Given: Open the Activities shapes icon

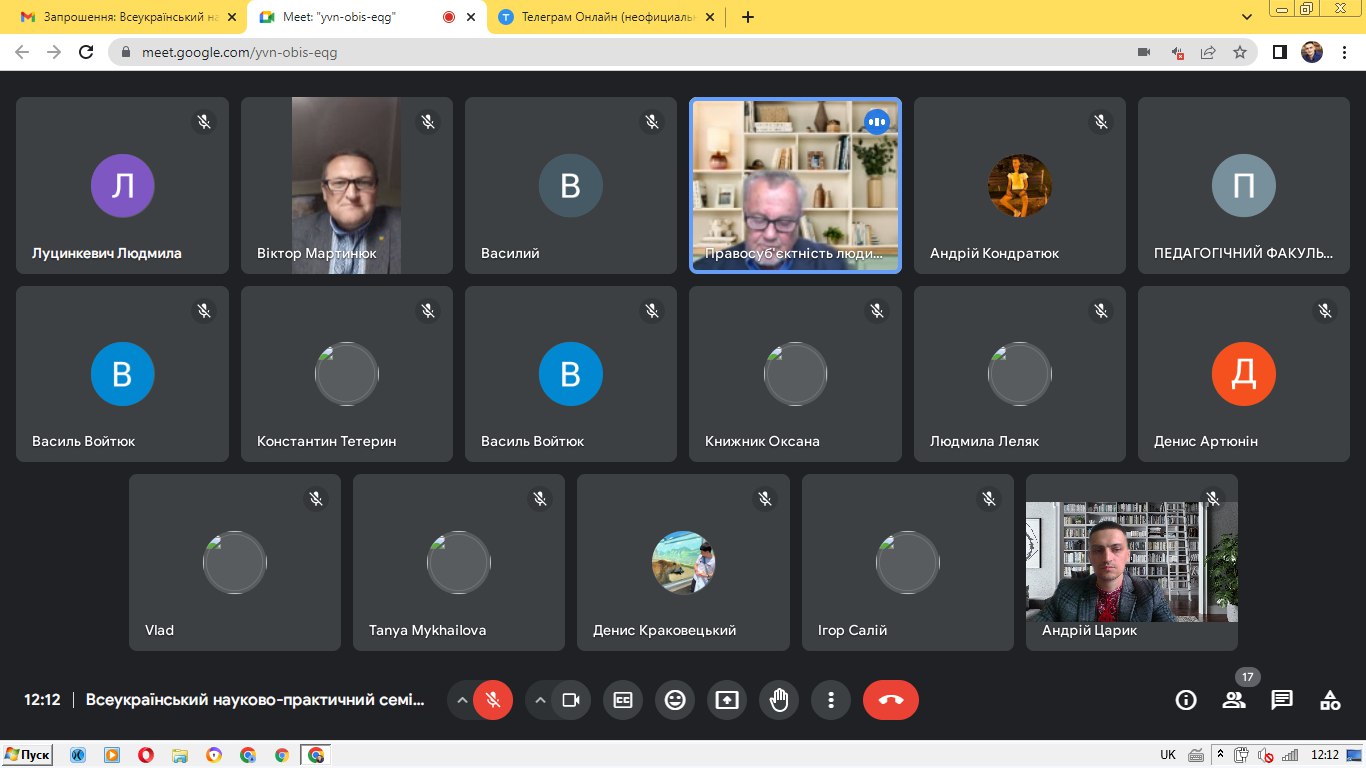Looking at the screenshot, I should pos(1330,700).
